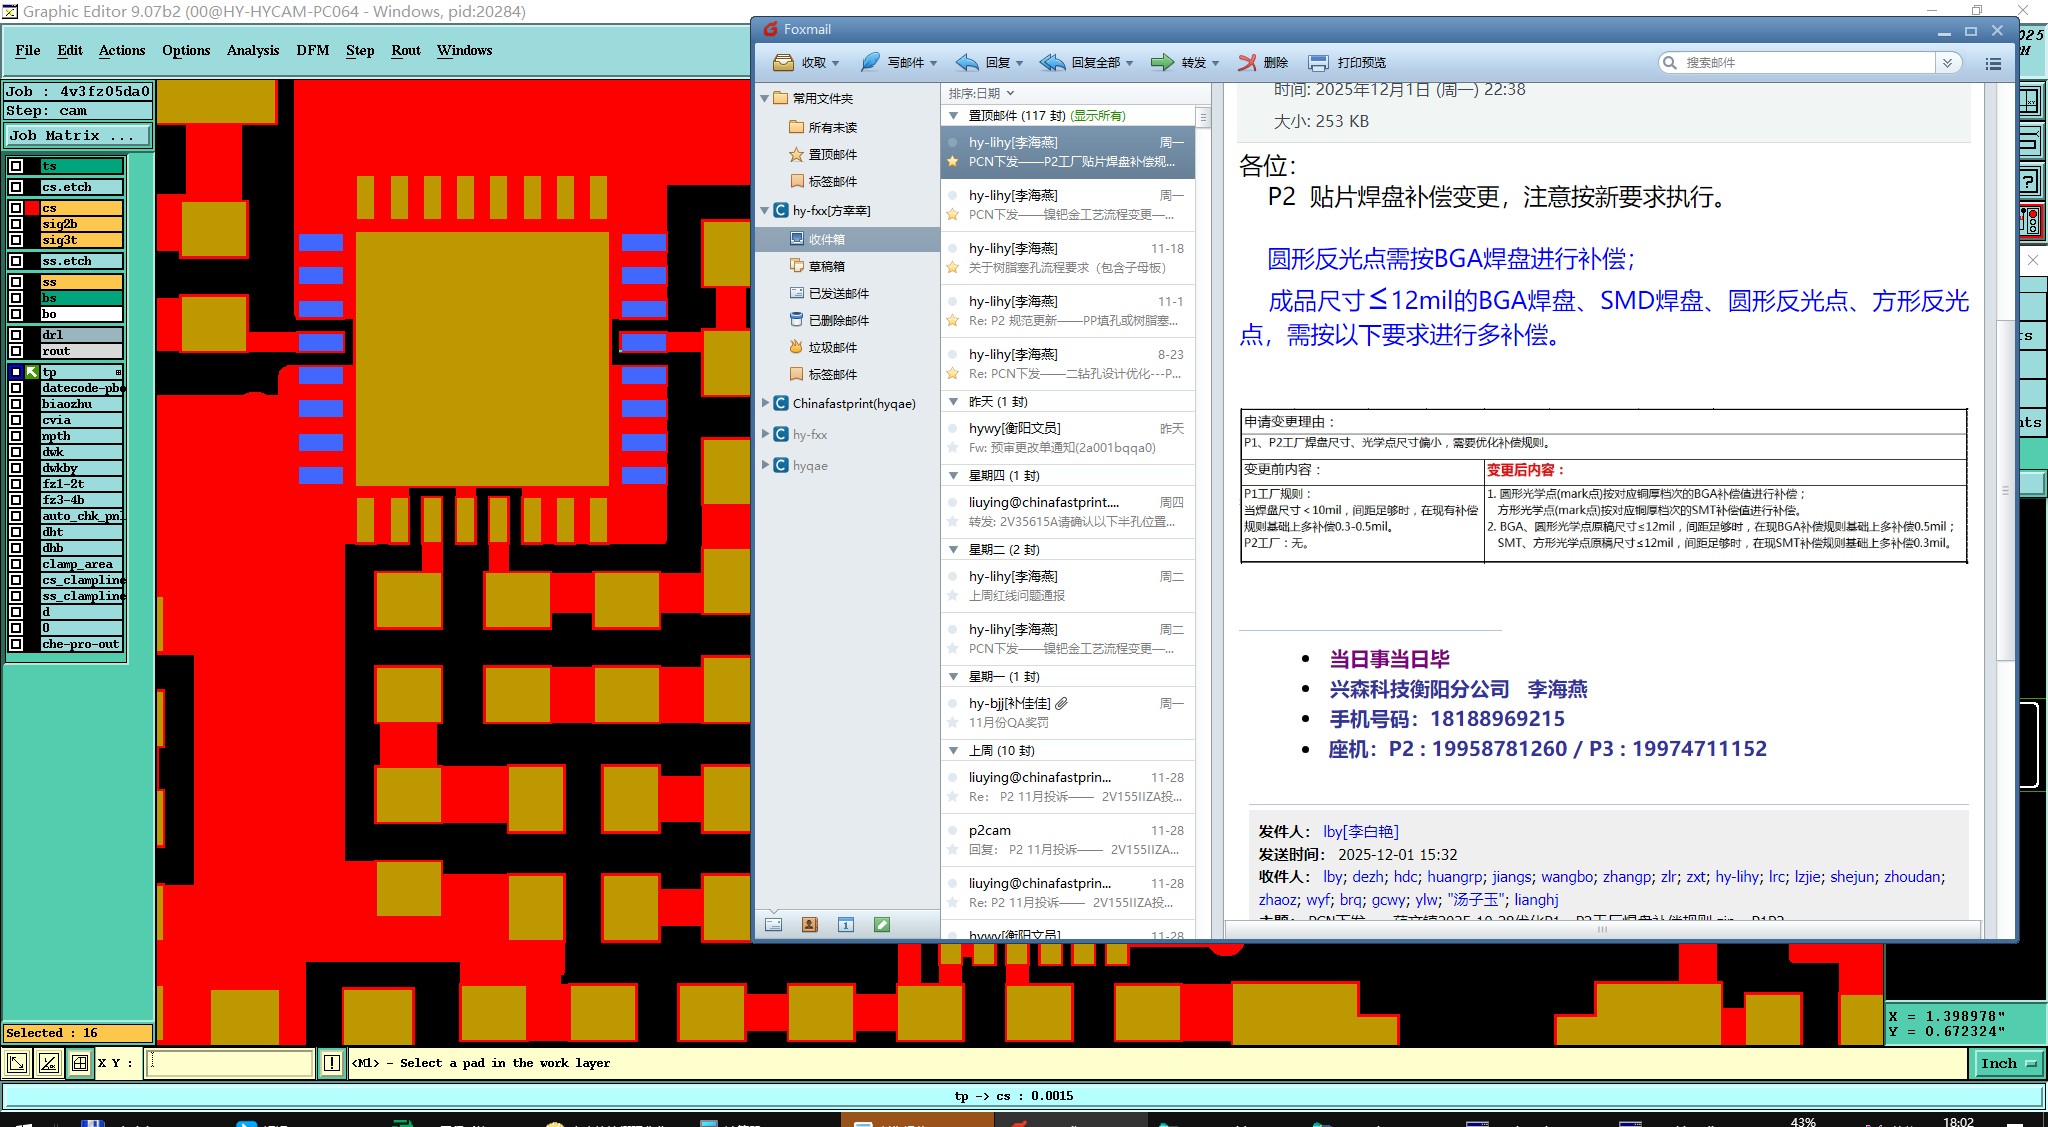Open the DFM menu

coord(312,50)
